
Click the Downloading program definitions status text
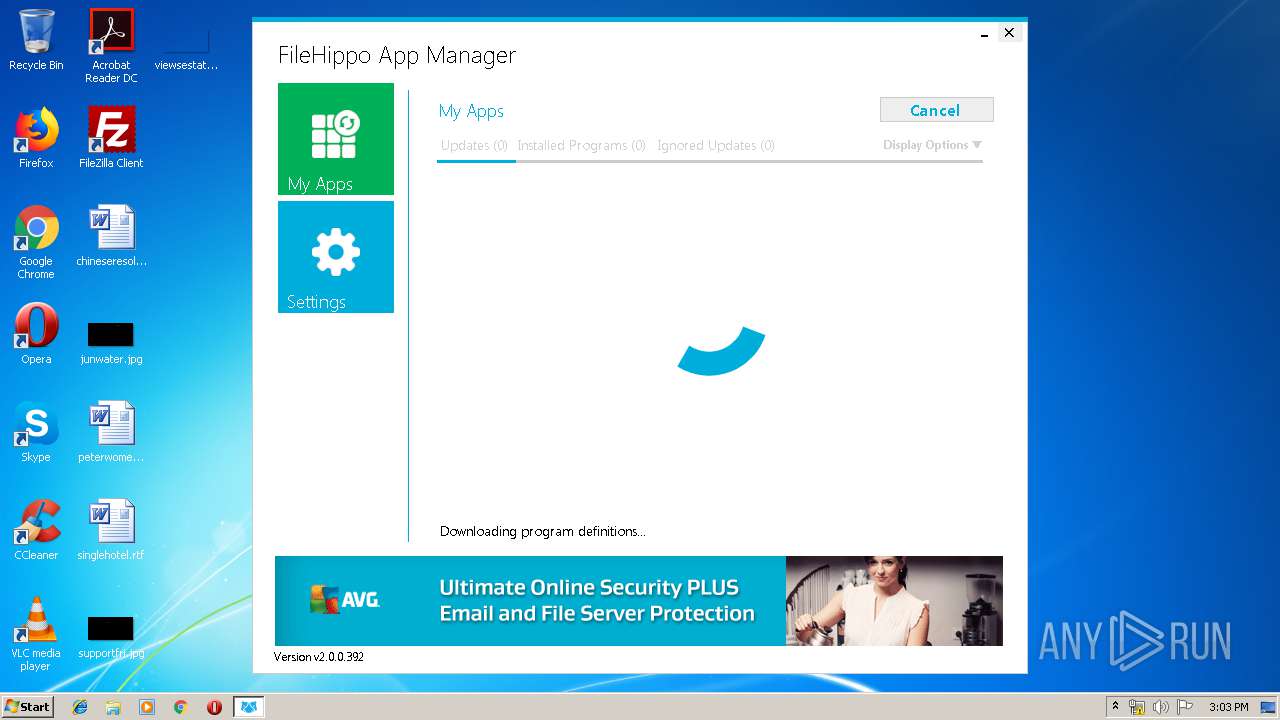tap(543, 531)
